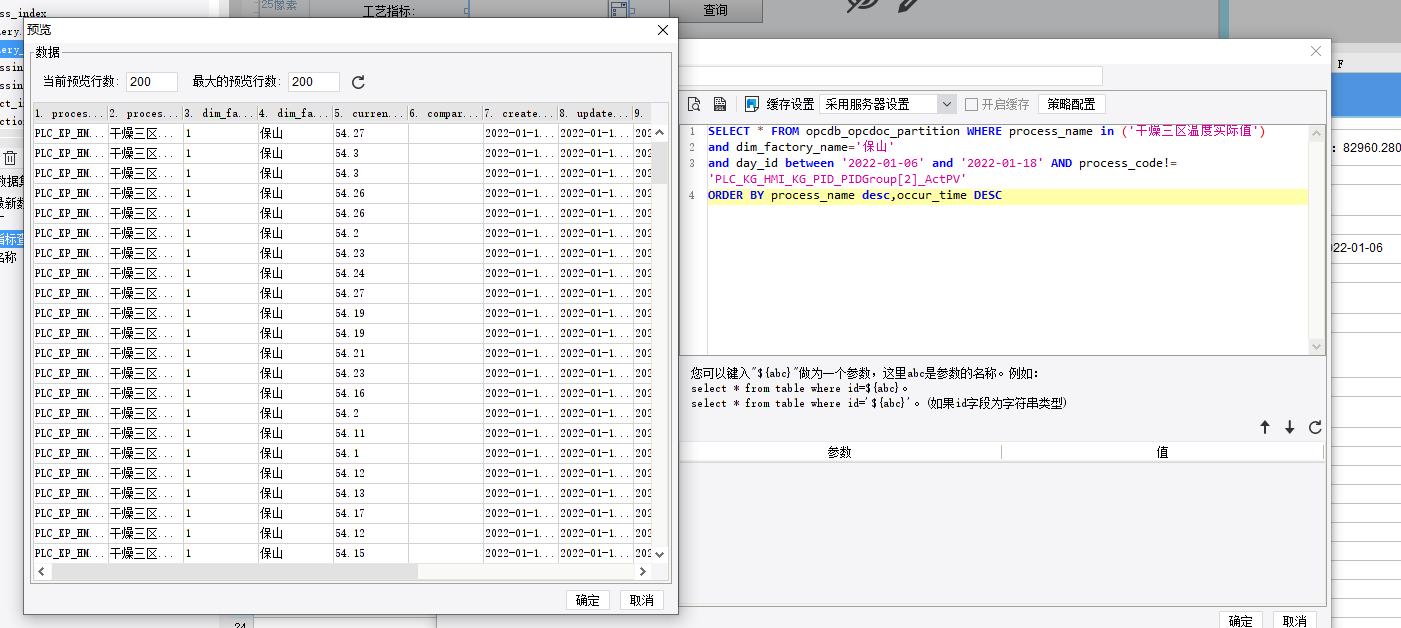
Task: Click the 参数 column header
Action: (x=840, y=452)
